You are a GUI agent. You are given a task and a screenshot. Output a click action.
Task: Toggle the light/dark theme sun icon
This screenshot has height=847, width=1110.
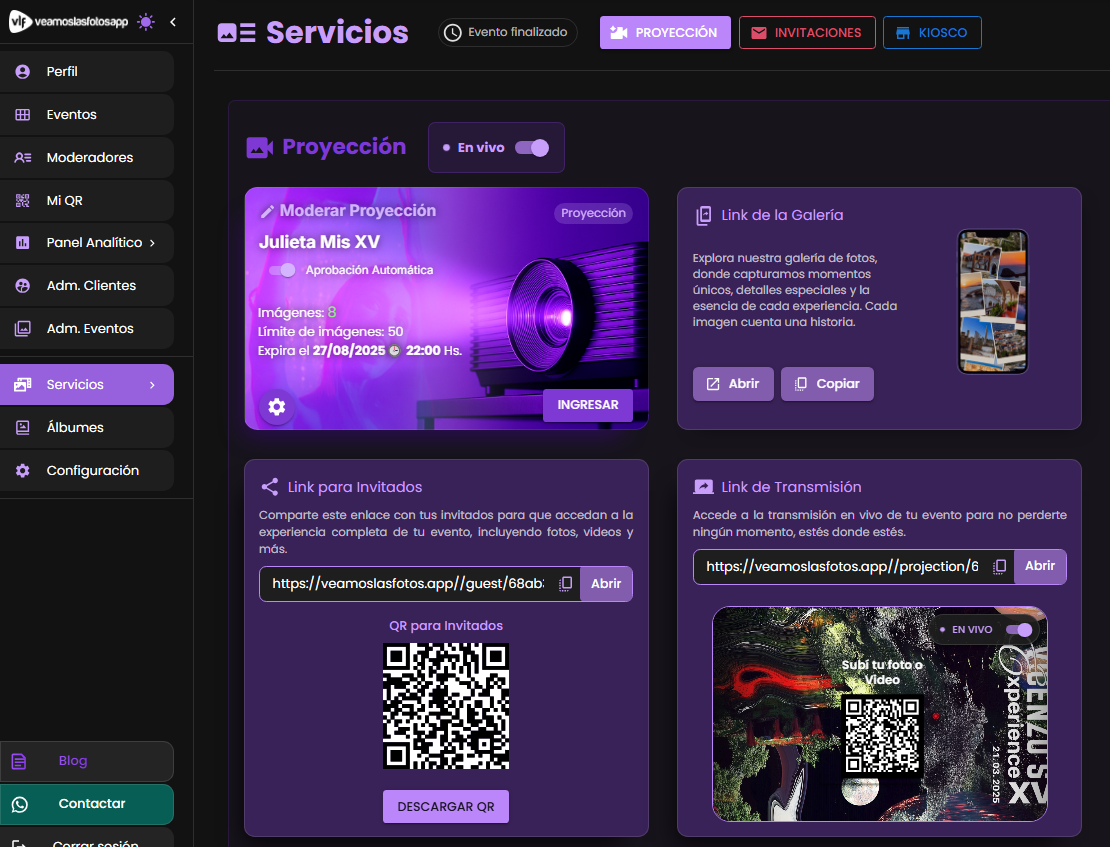[x=147, y=22]
